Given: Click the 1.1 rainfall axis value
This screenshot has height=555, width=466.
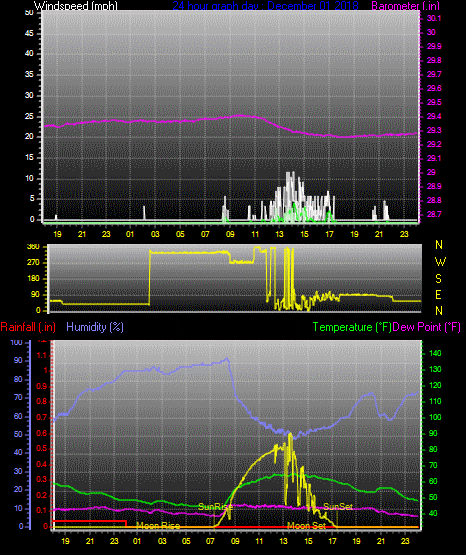Looking at the screenshot, I should 42,355.
